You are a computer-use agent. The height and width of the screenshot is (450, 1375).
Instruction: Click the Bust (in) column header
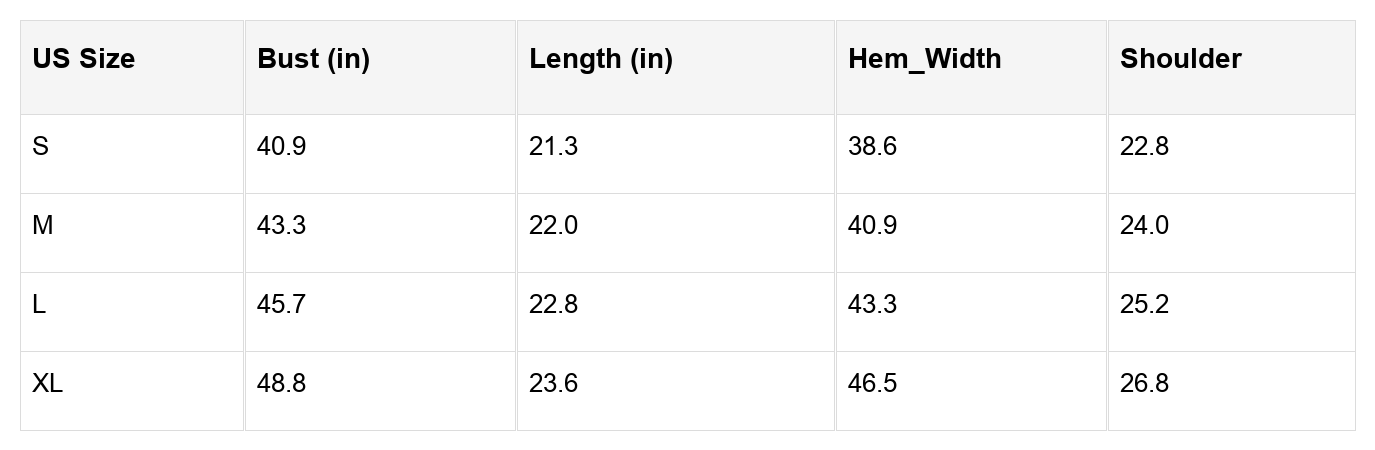[x=313, y=59]
